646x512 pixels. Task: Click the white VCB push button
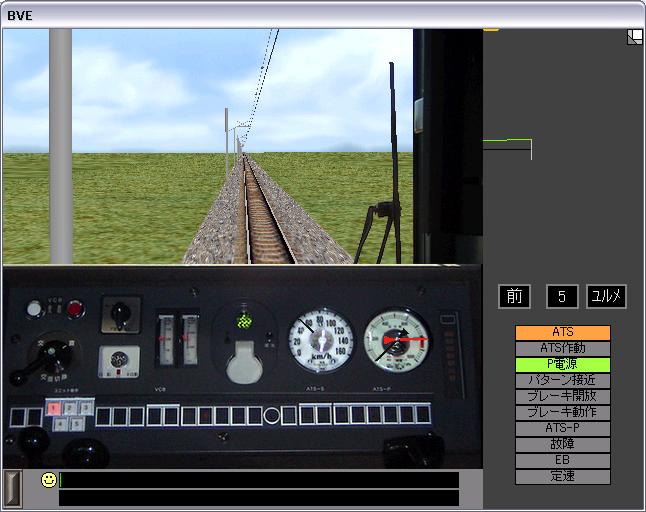coord(34,309)
